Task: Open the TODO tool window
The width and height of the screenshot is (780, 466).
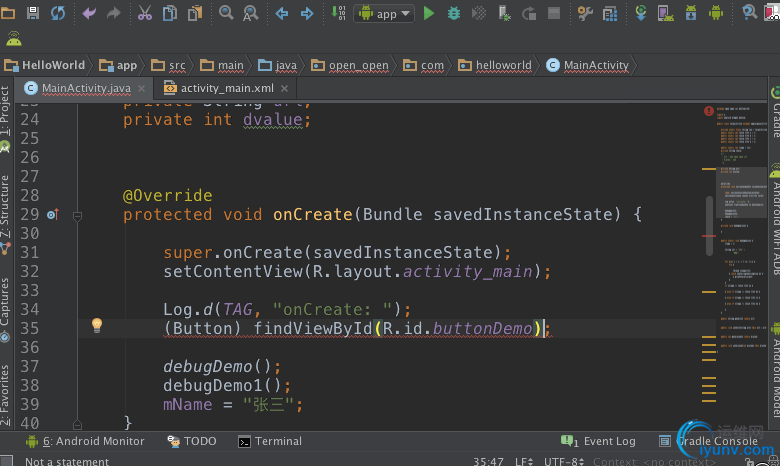Action: (192, 441)
